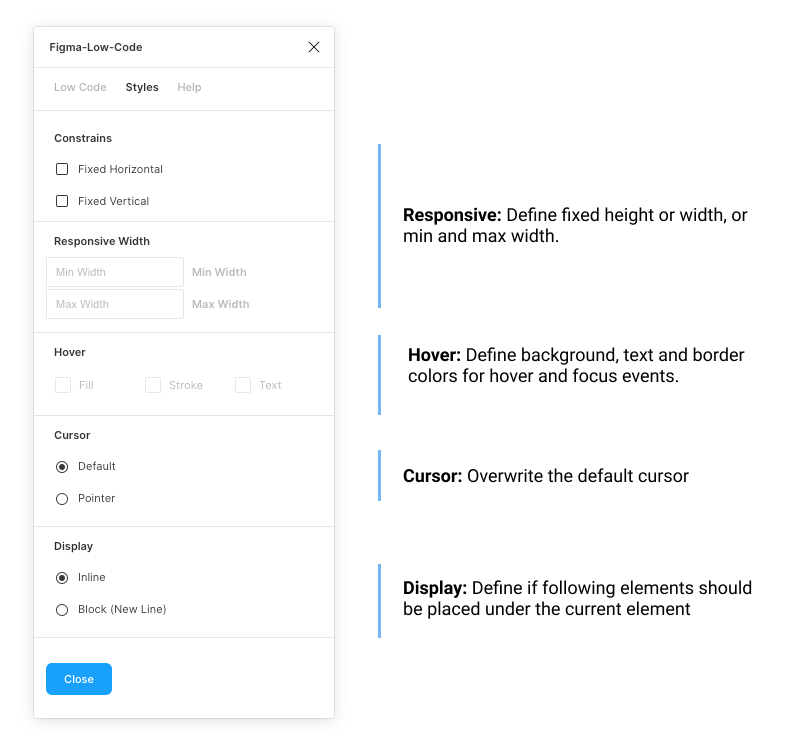Switch to the Low Code tab
Screen dimensions: 805x745
[80, 87]
